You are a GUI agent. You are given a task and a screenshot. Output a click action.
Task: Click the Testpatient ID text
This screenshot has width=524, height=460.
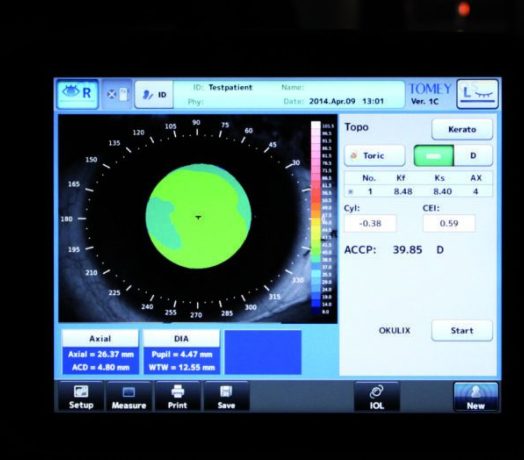pos(230,88)
